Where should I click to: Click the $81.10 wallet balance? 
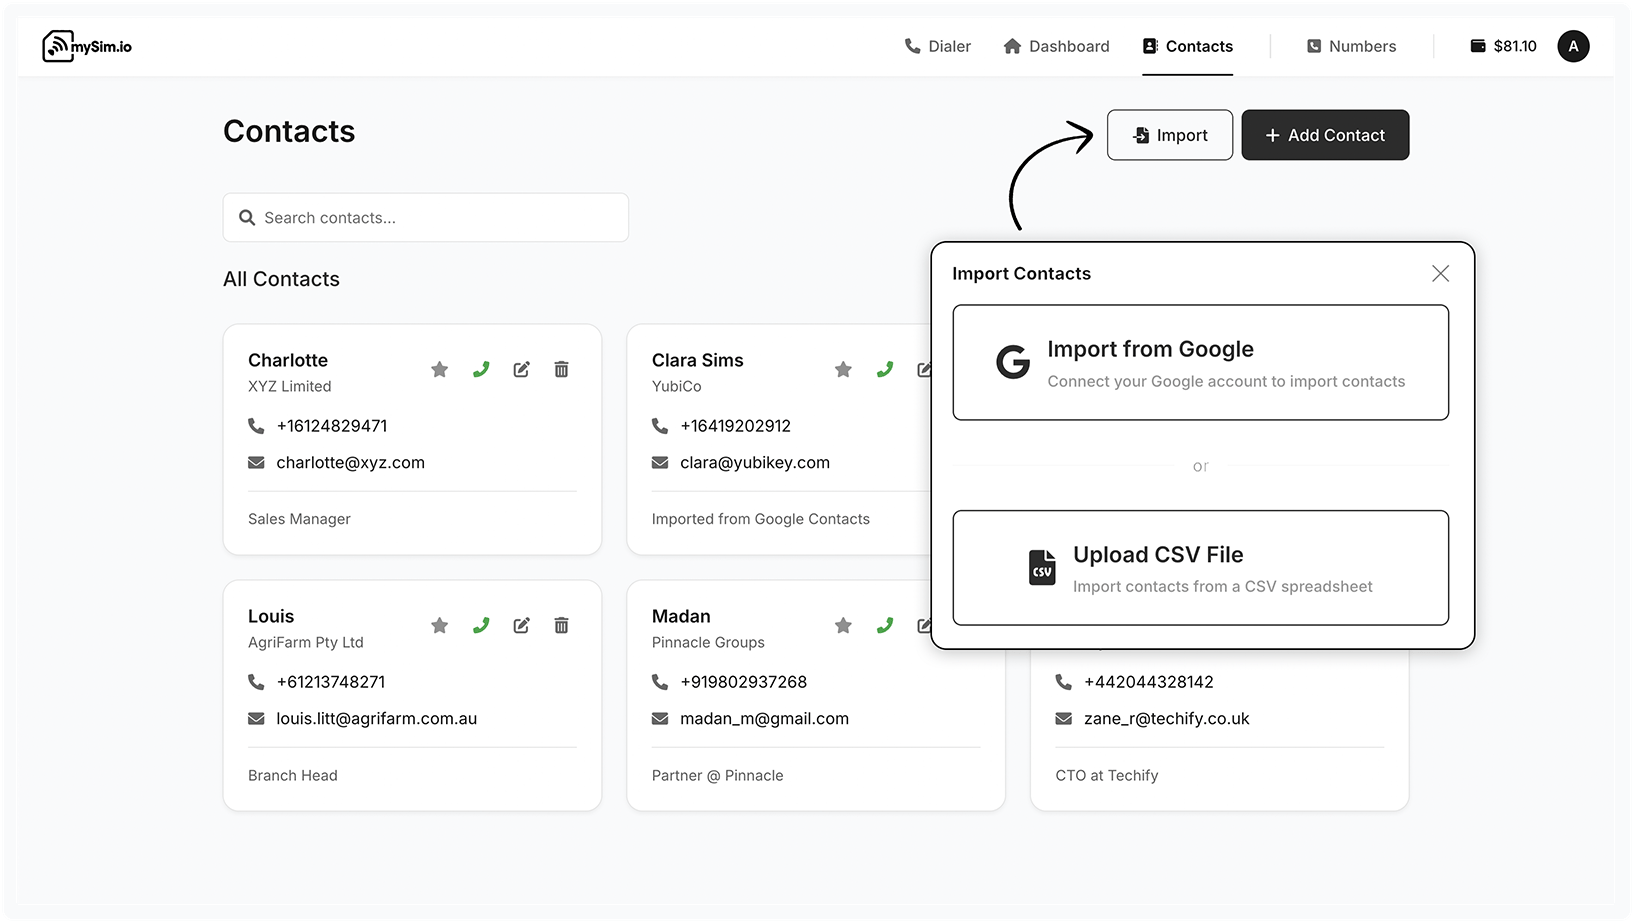pos(1503,46)
